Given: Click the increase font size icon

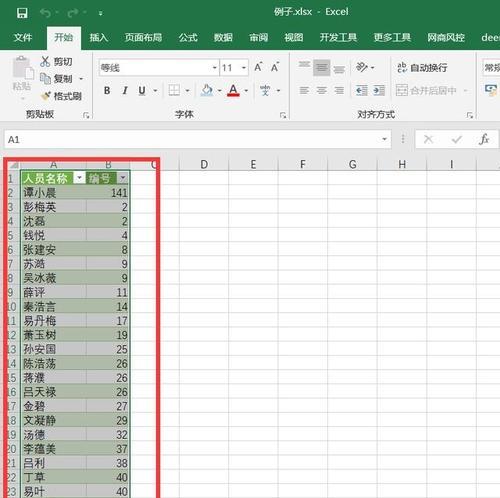Looking at the screenshot, I should point(258,67).
